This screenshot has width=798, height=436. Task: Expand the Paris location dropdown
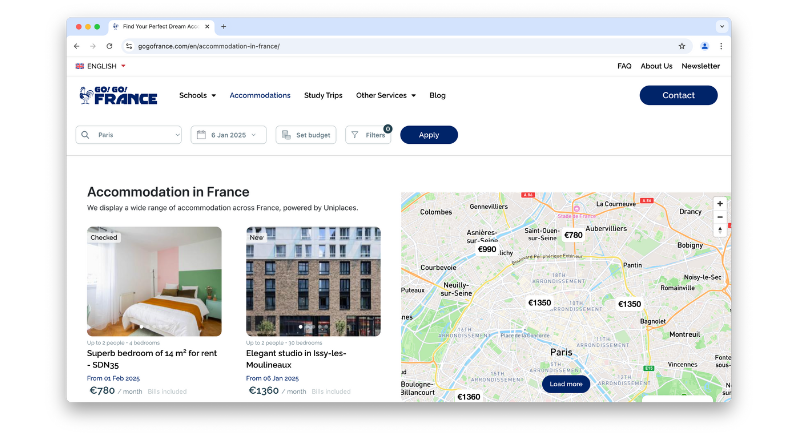pyautogui.click(x=129, y=135)
